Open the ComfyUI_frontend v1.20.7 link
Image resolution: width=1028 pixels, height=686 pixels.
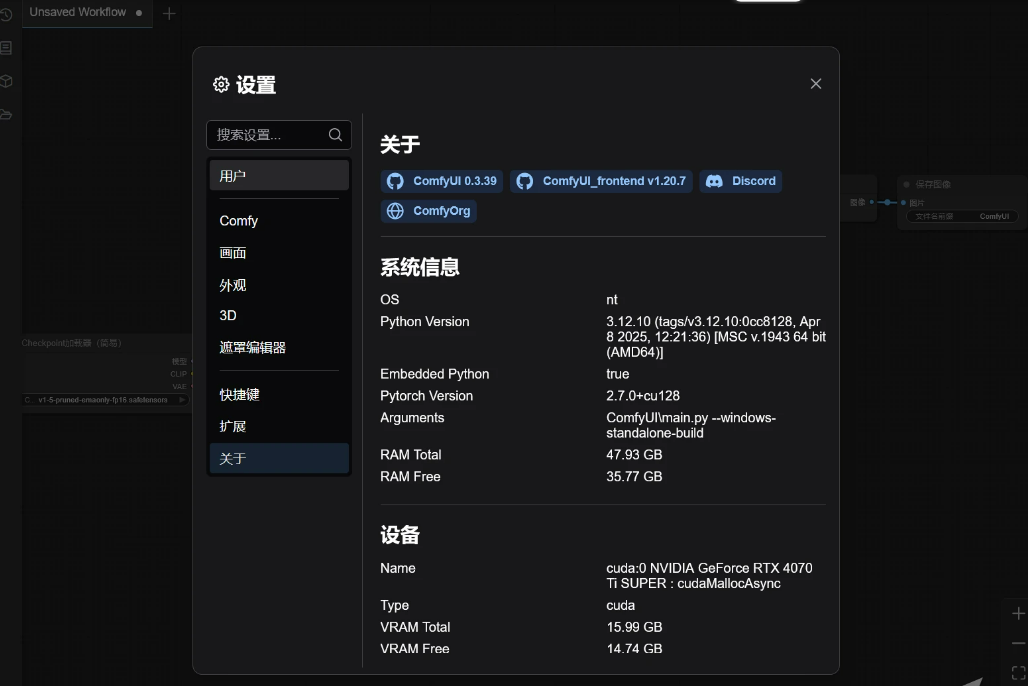[601, 181]
